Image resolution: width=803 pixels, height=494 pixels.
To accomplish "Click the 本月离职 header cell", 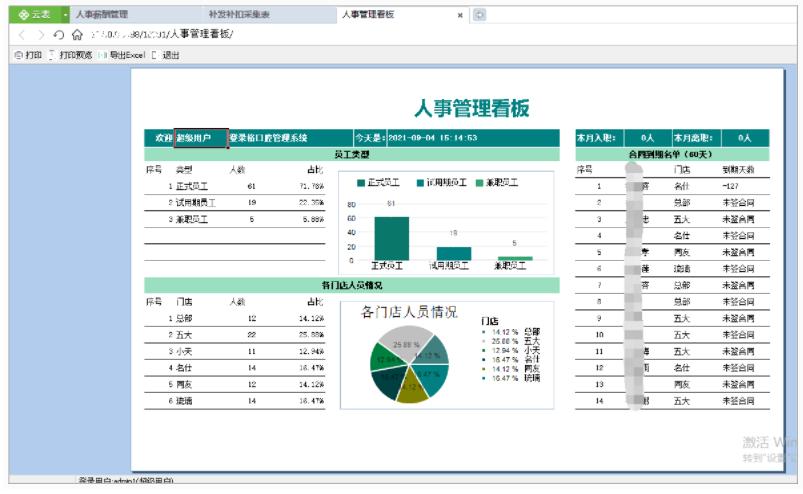I will tap(696, 138).
